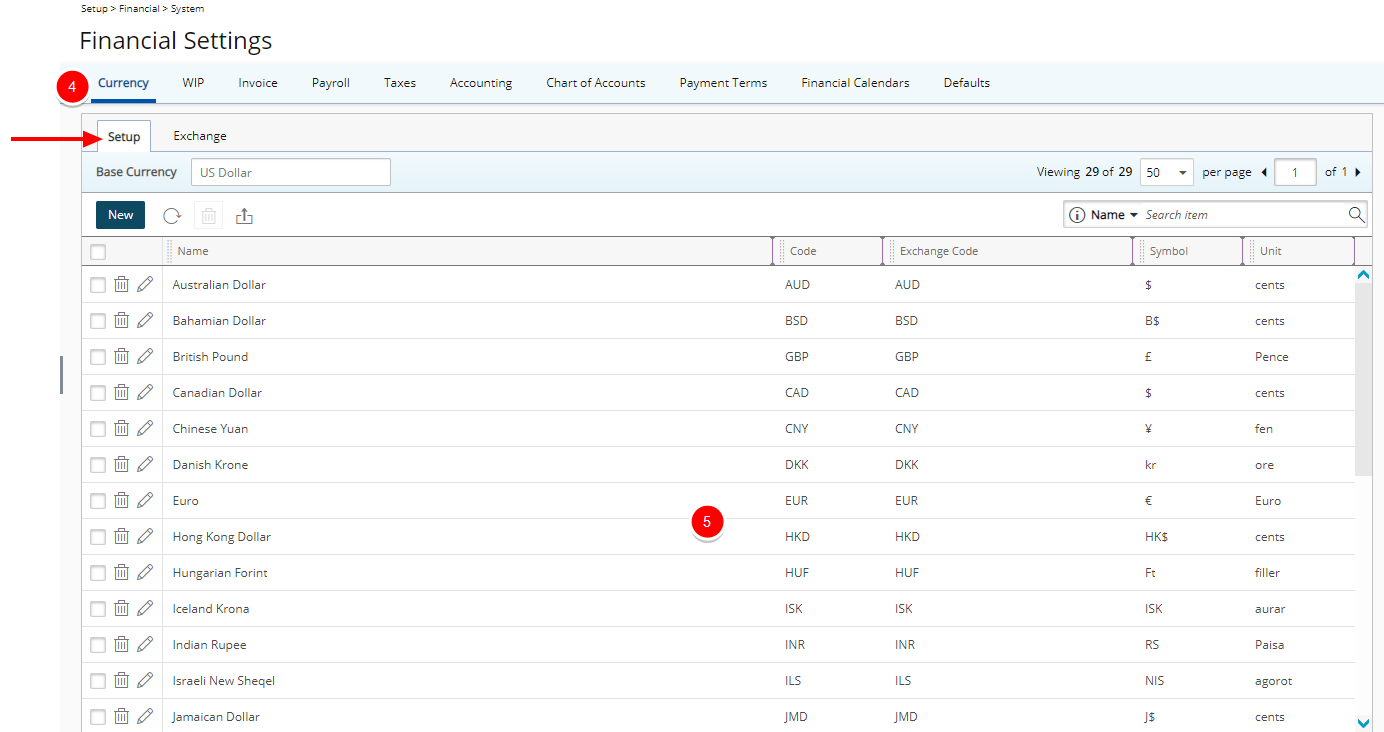
Task: Edit the Euro currency
Action: (x=145, y=501)
